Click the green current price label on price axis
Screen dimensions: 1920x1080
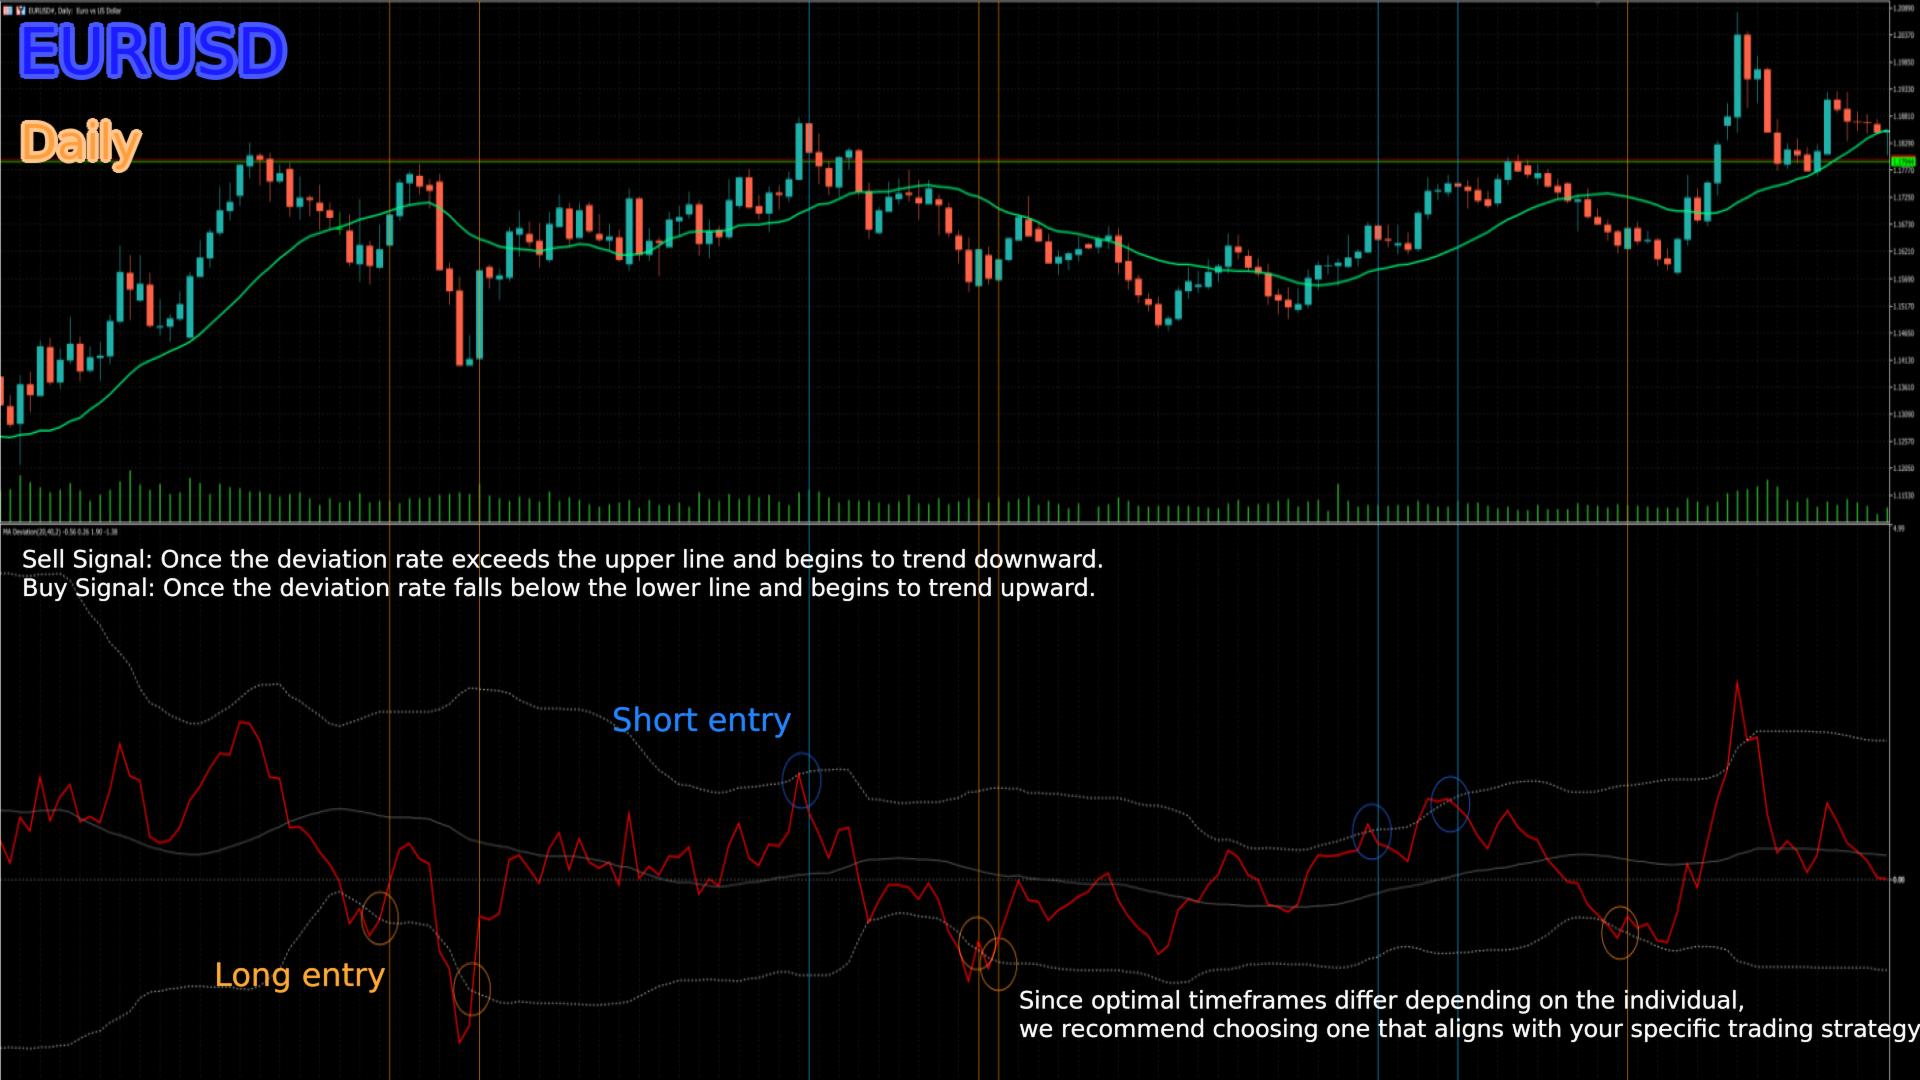click(x=1902, y=161)
